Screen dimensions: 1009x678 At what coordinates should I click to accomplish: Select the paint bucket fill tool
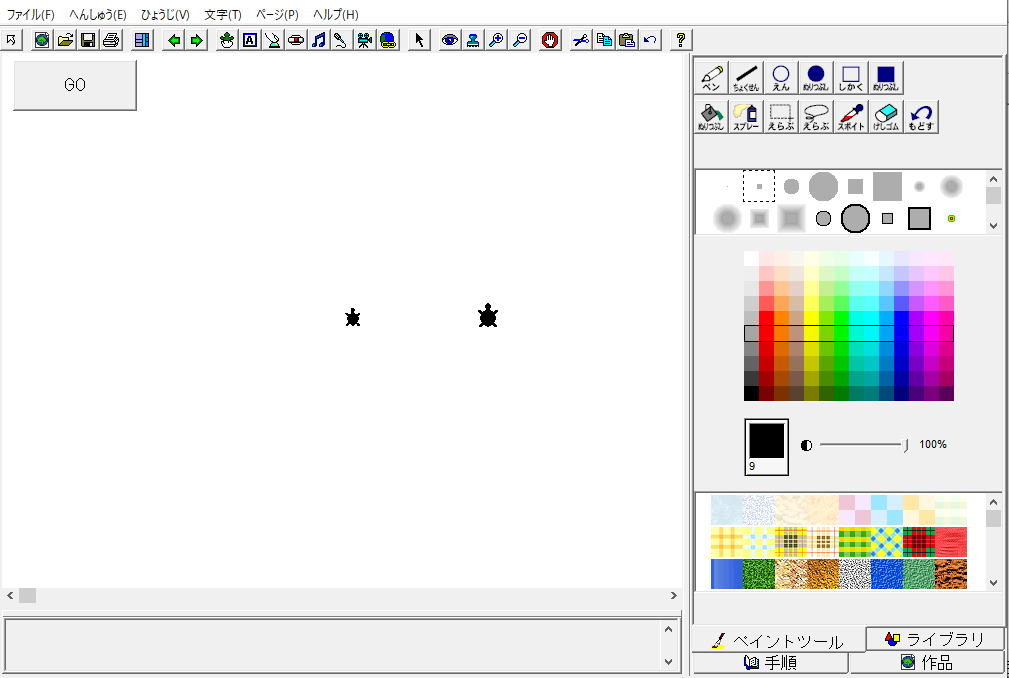(711, 117)
